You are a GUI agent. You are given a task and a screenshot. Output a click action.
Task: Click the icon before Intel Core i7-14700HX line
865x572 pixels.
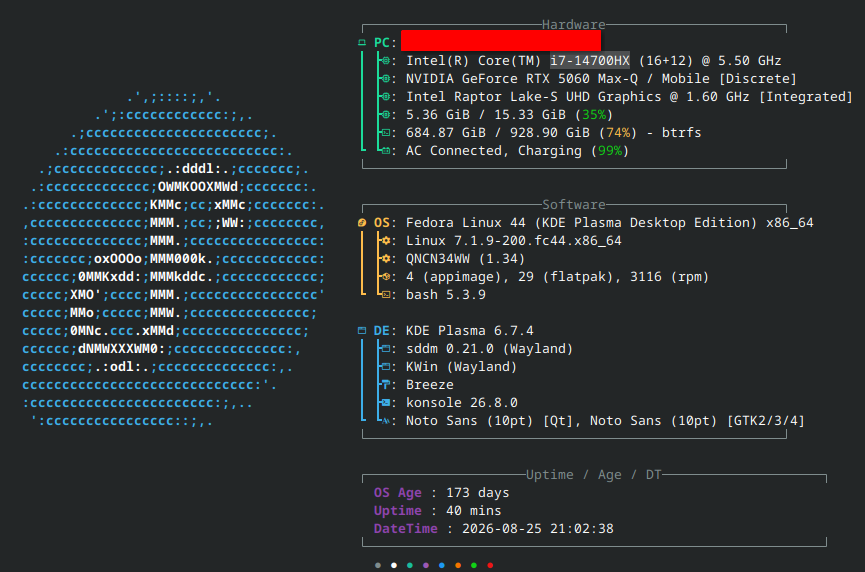pyautogui.click(x=386, y=61)
